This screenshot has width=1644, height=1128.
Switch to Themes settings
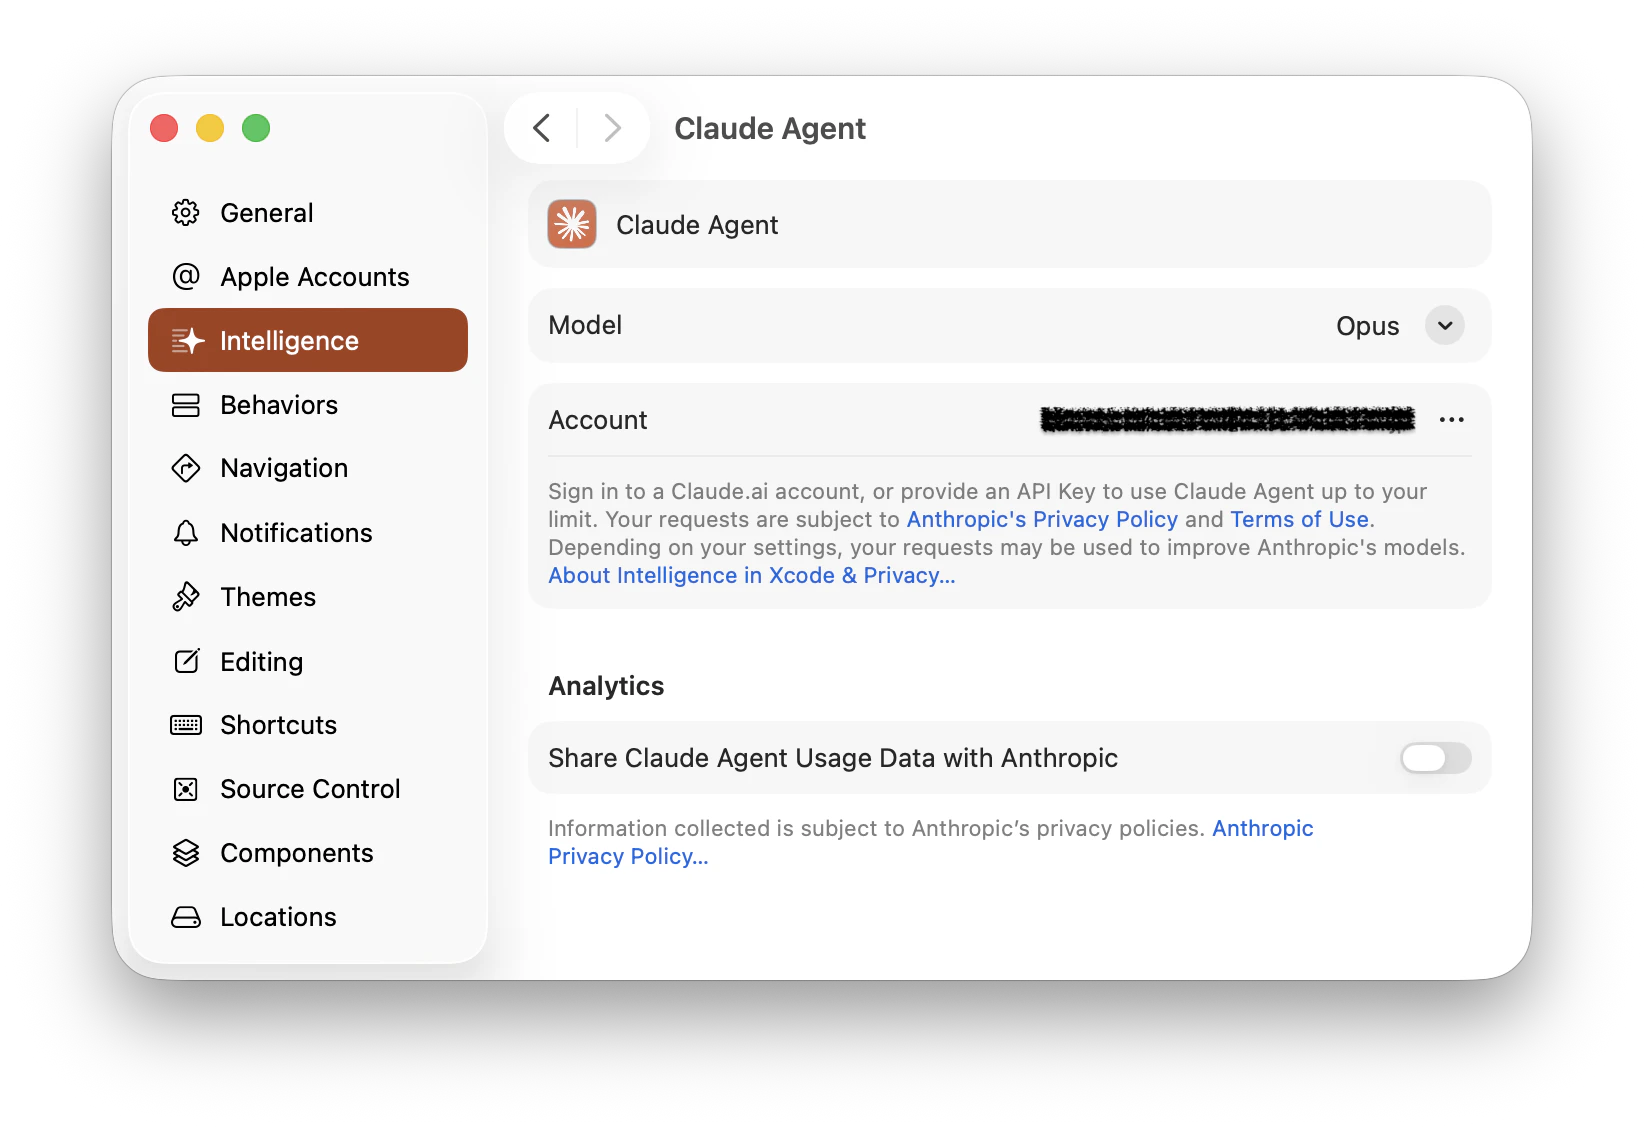point(308,597)
